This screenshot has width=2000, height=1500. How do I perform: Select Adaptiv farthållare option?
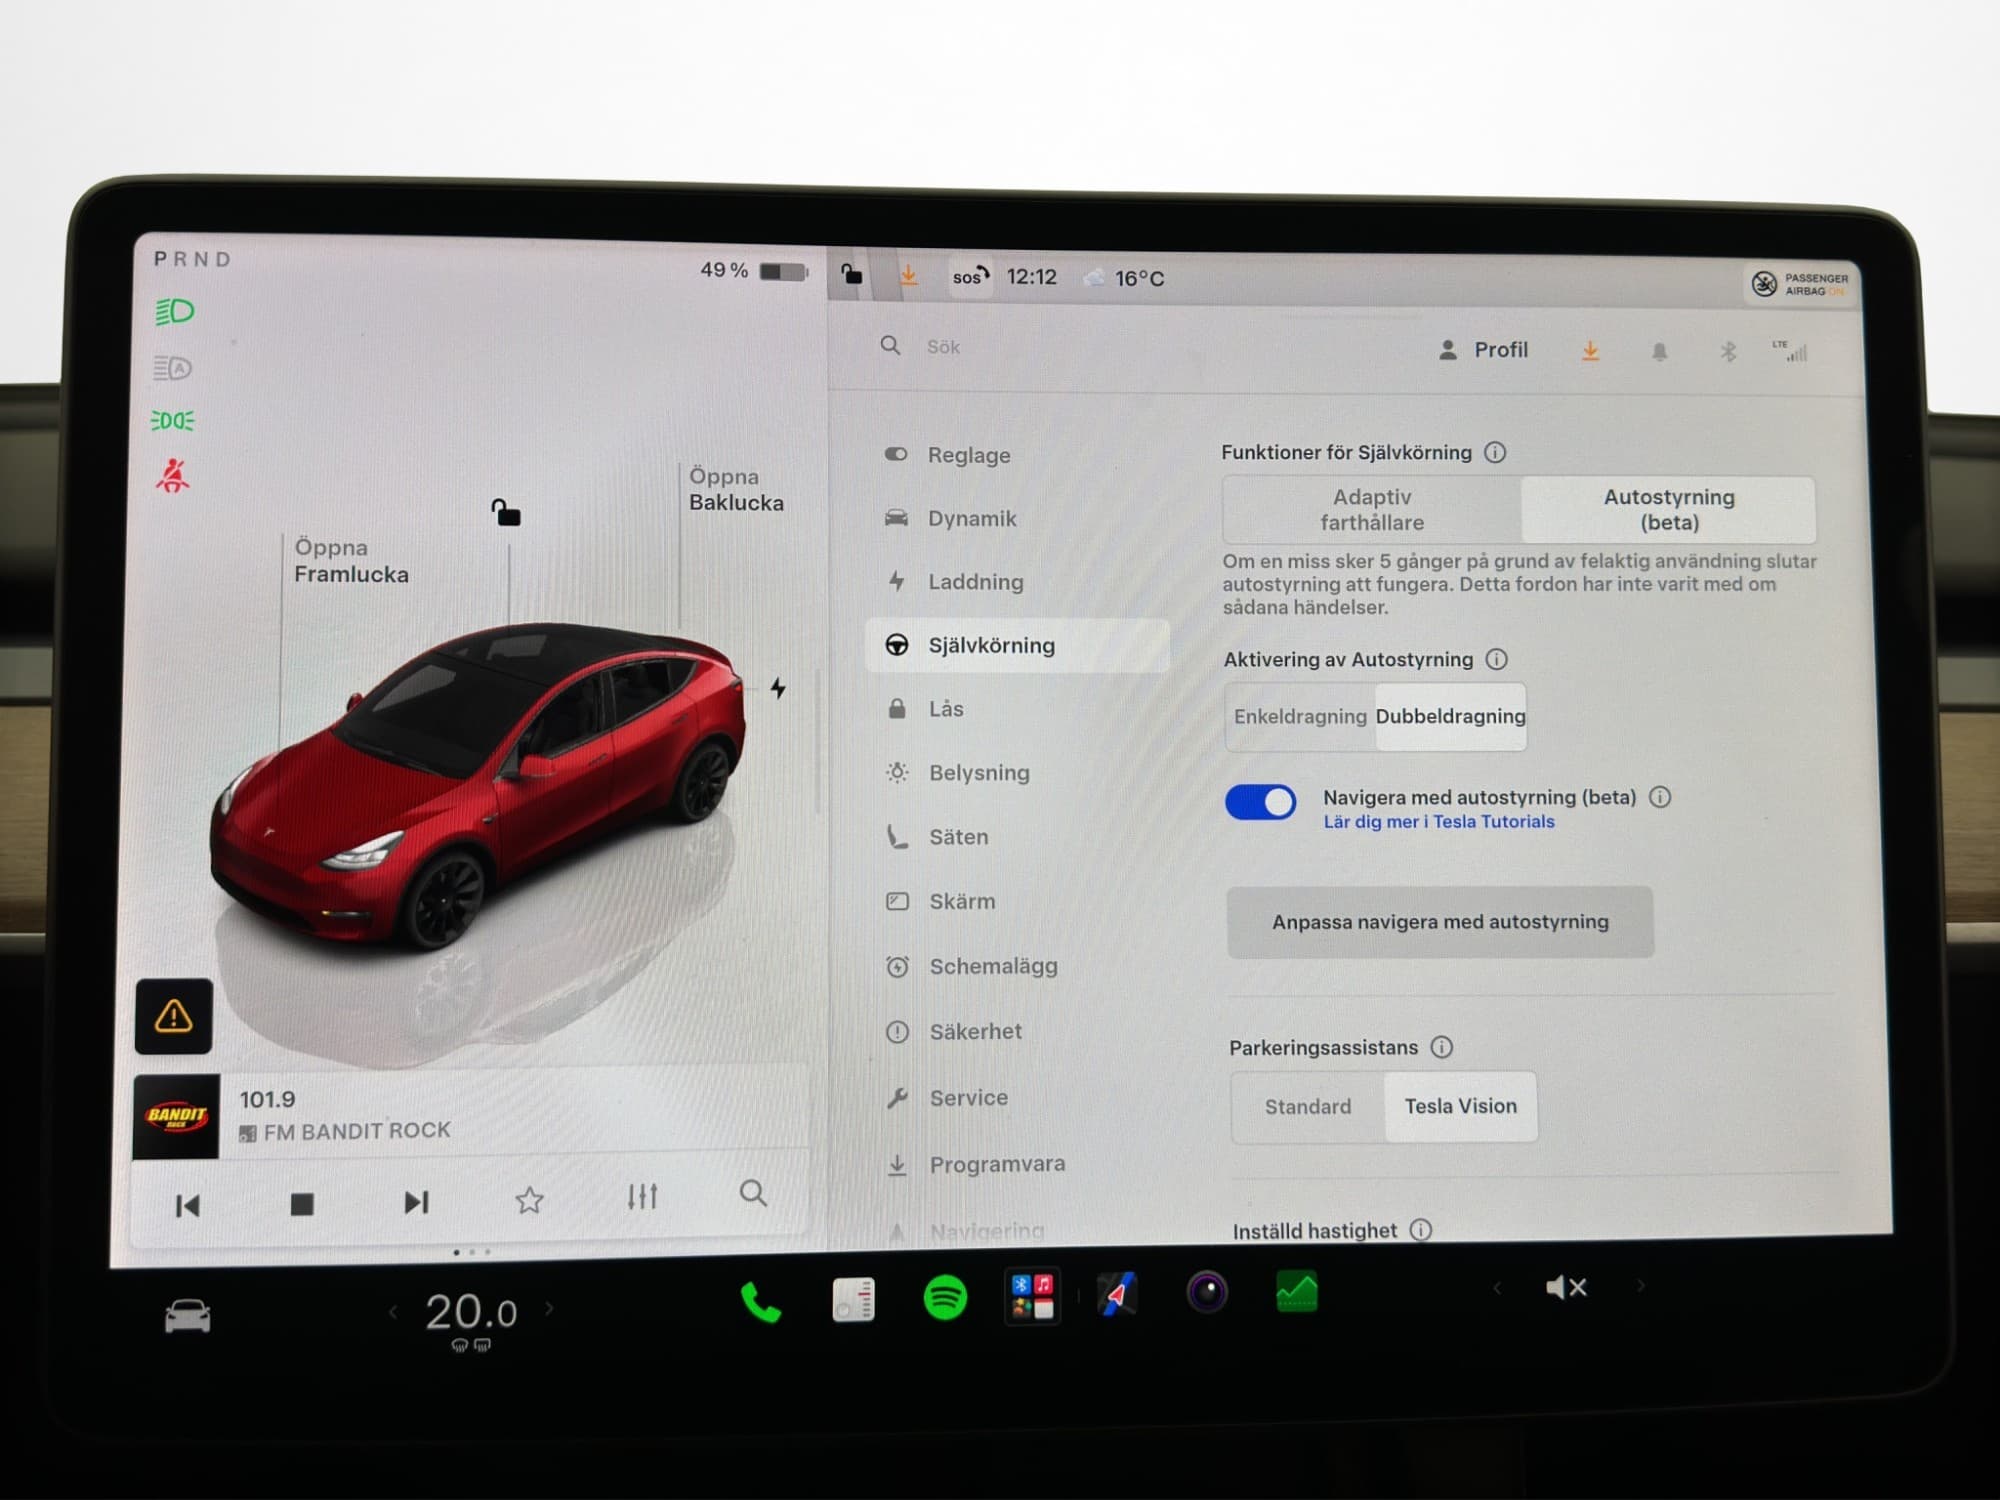pyautogui.click(x=1372, y=510)
